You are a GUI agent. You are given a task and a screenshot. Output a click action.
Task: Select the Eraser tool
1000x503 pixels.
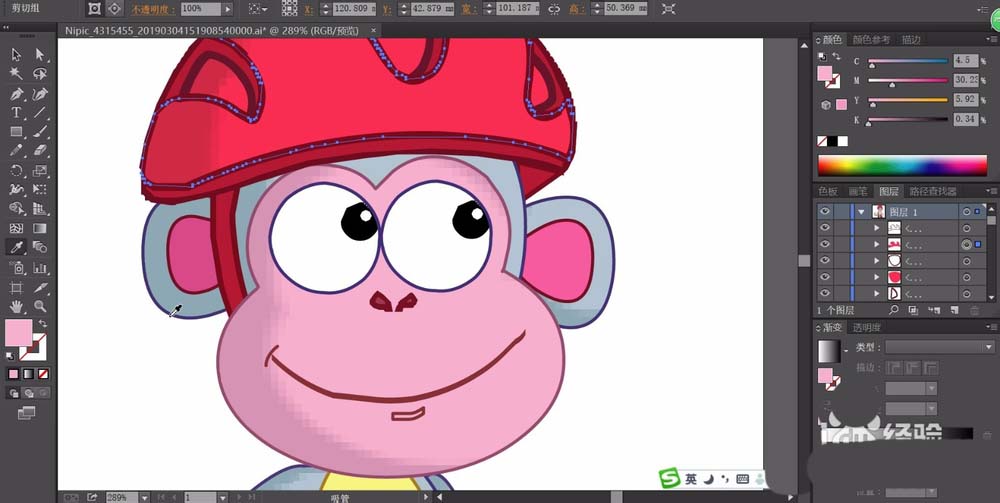click(40, 150)
